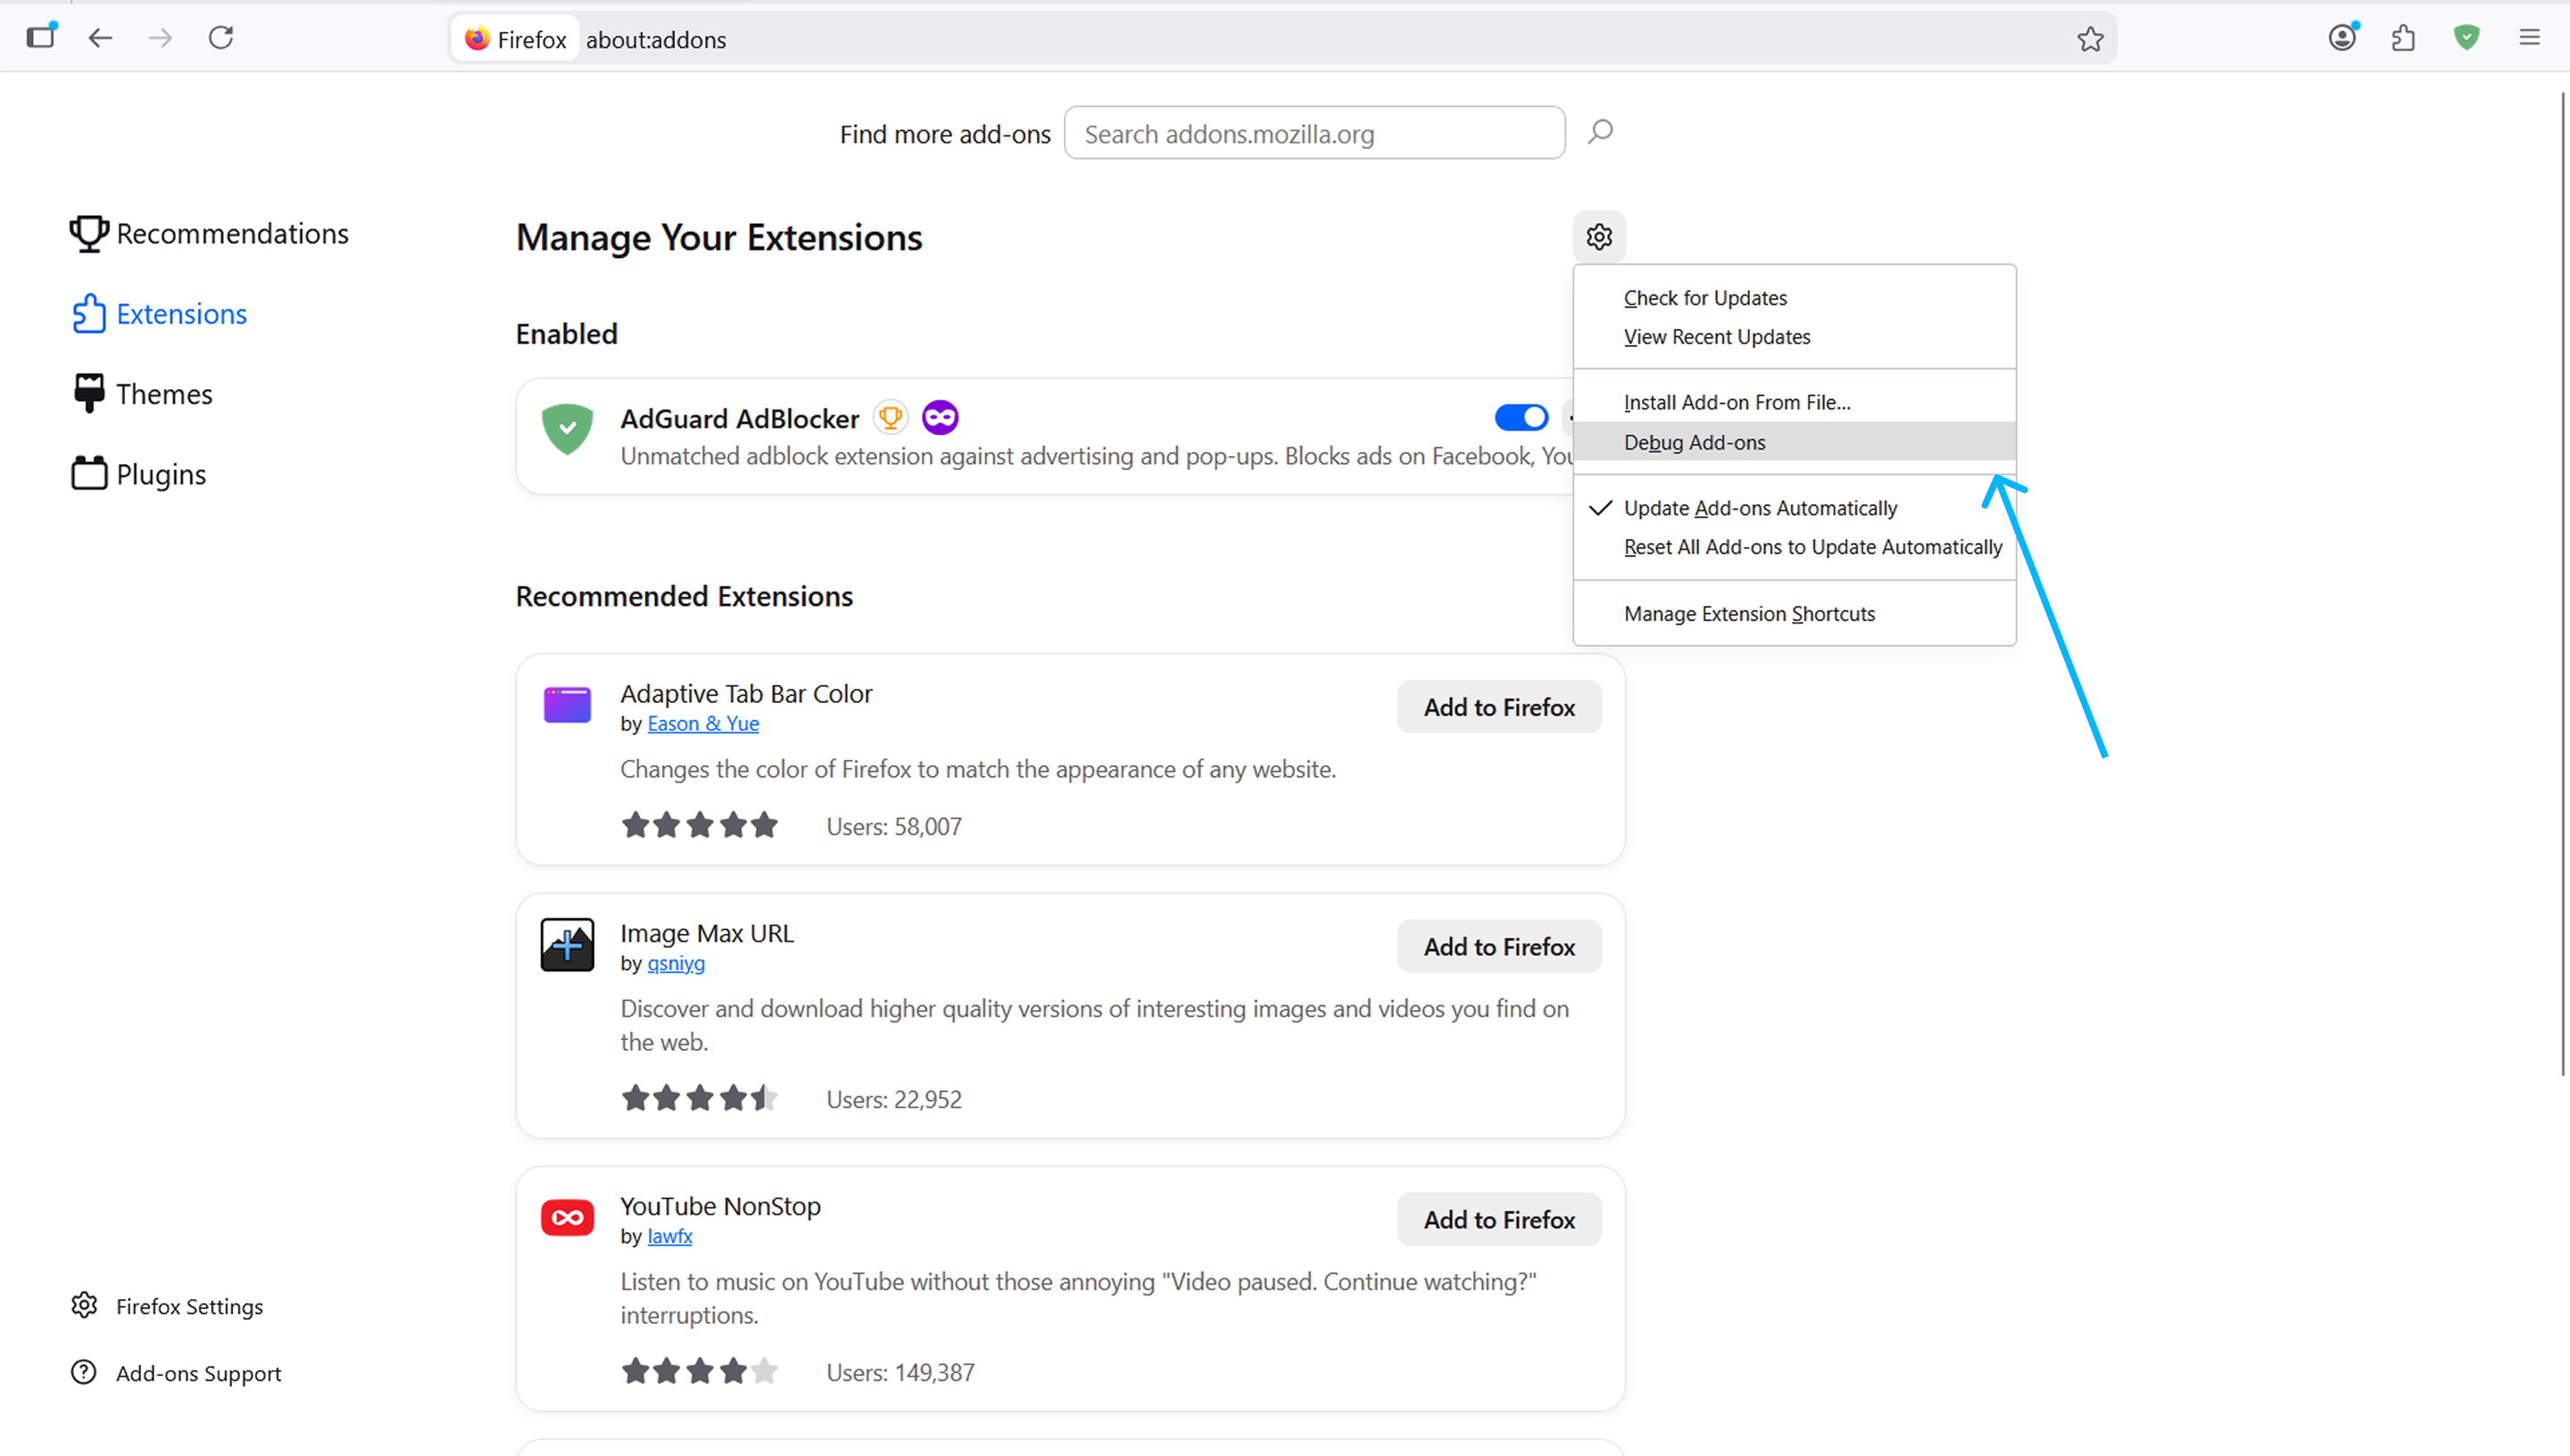Click the page vertical scrollbar
The image size is (2570, 1456).
pyautogui.click(x=2563, y=583)
